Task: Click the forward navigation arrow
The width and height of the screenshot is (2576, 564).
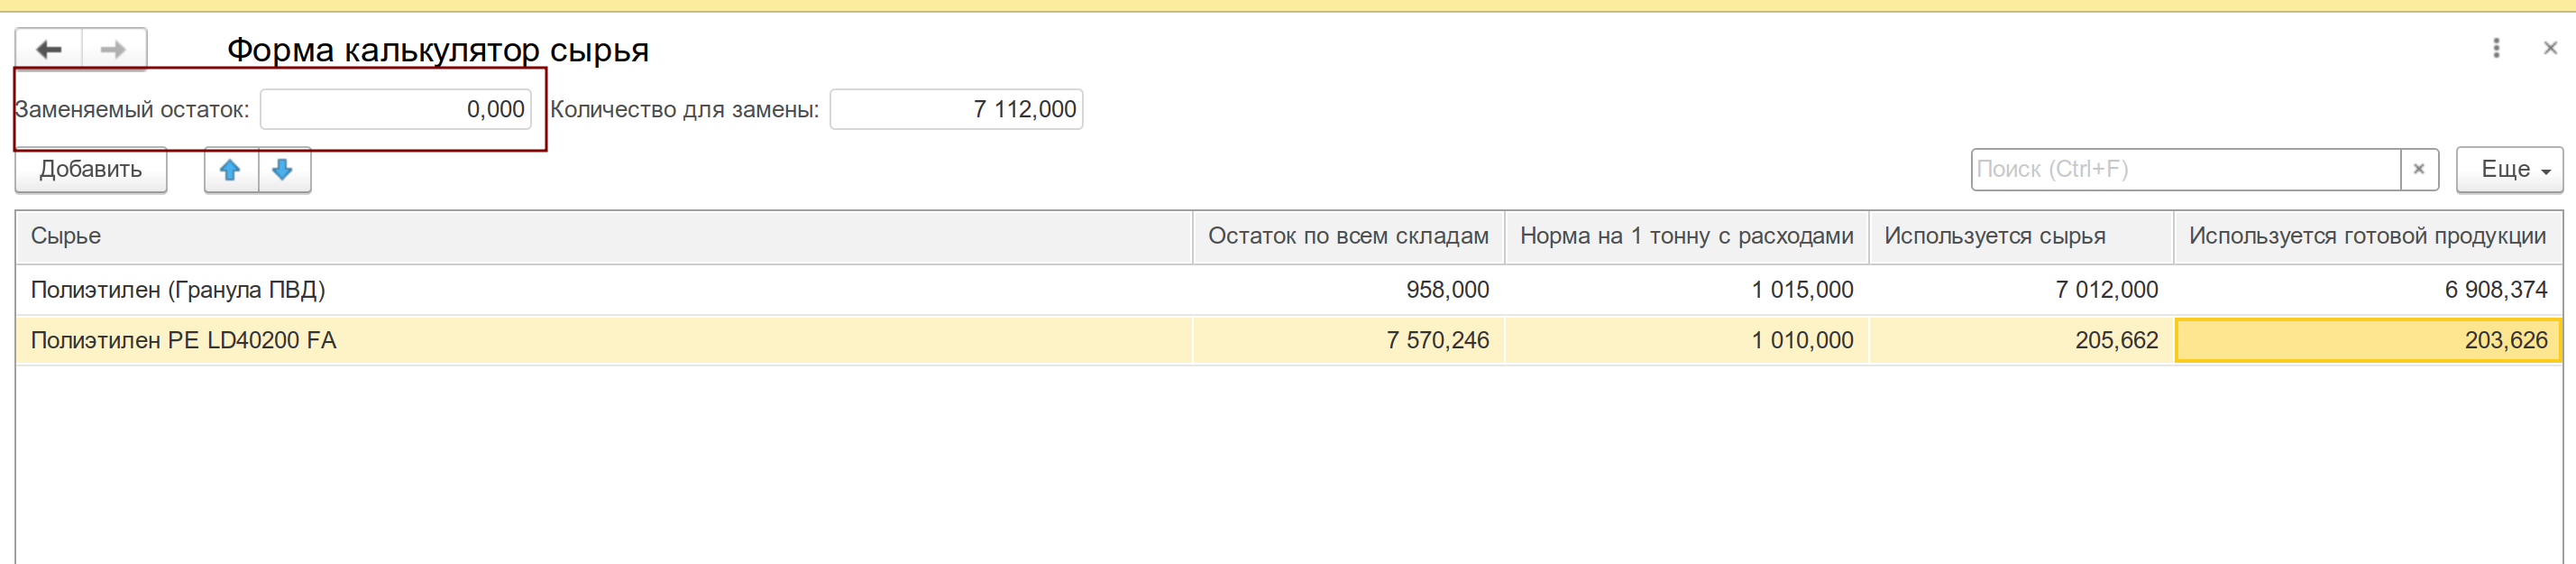Action: coord(113,49)
